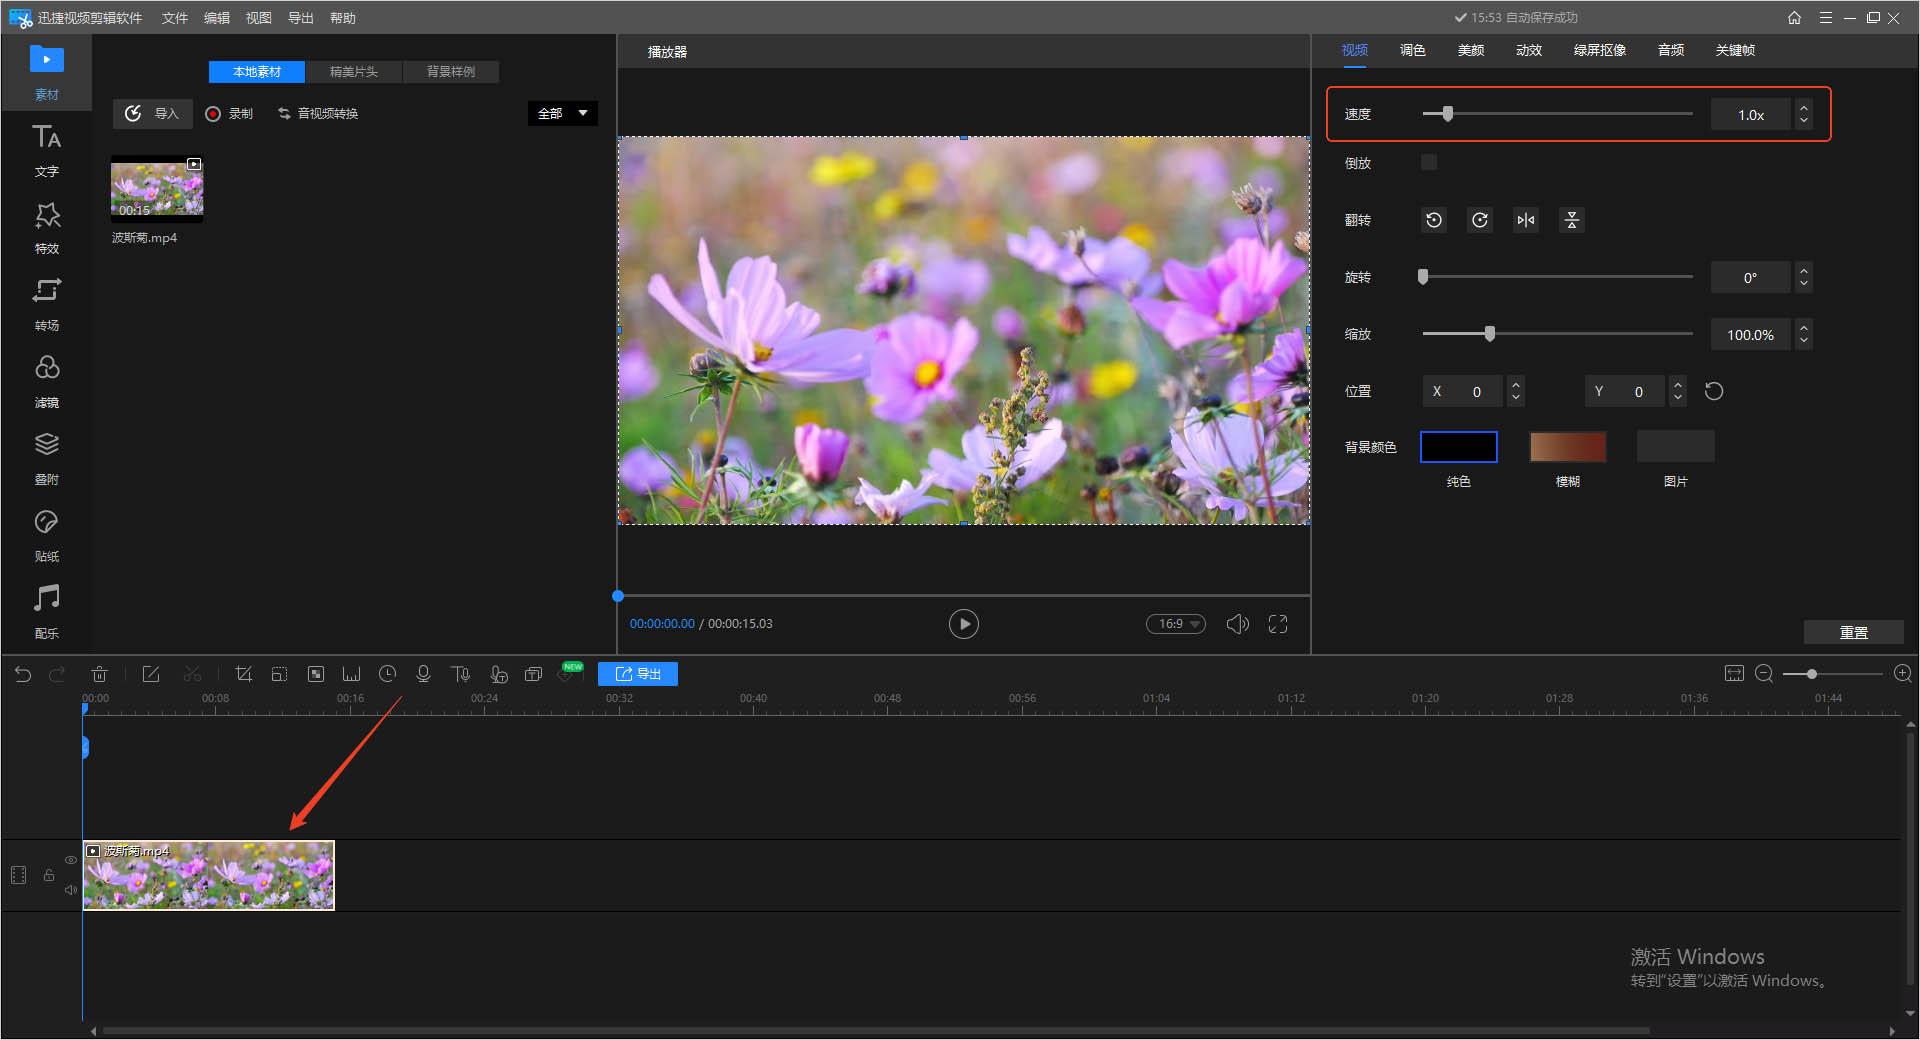The width and height of the screenshot is (1920, 1040).
Task: Open the 滤镜 filters panel
Action: coord(46,381)
